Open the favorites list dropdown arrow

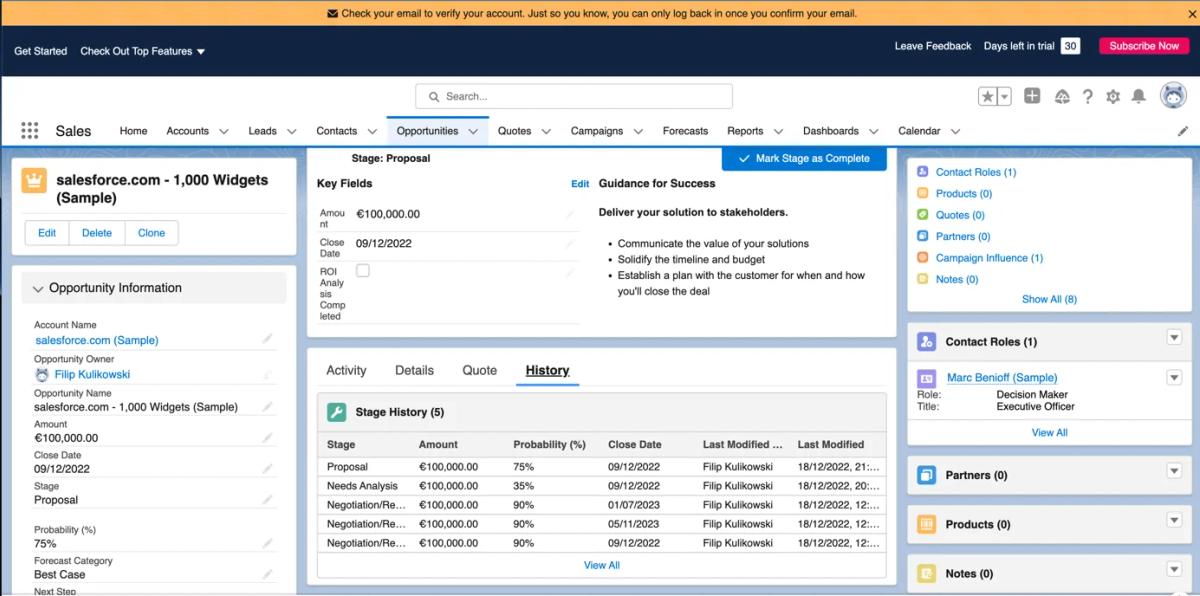coord(1004,97)
